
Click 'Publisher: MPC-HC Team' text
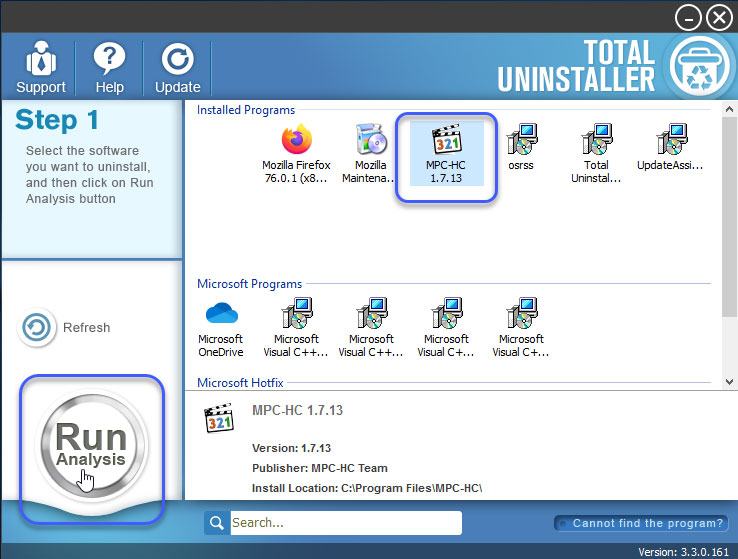320,468
